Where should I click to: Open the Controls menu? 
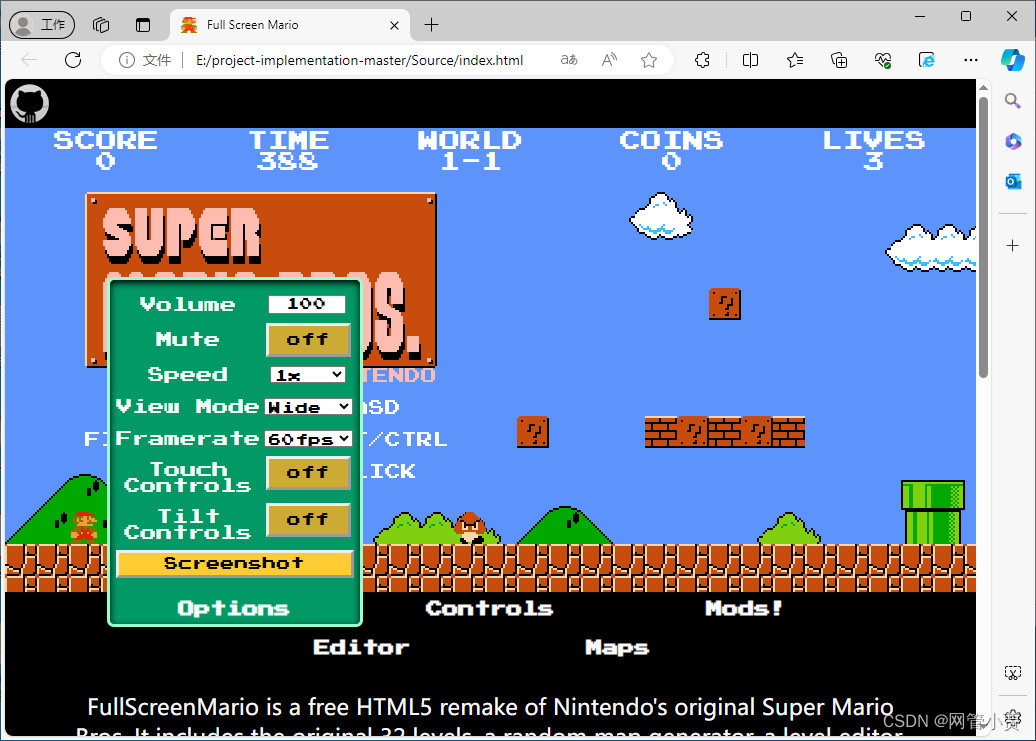(x=489, y=608)
